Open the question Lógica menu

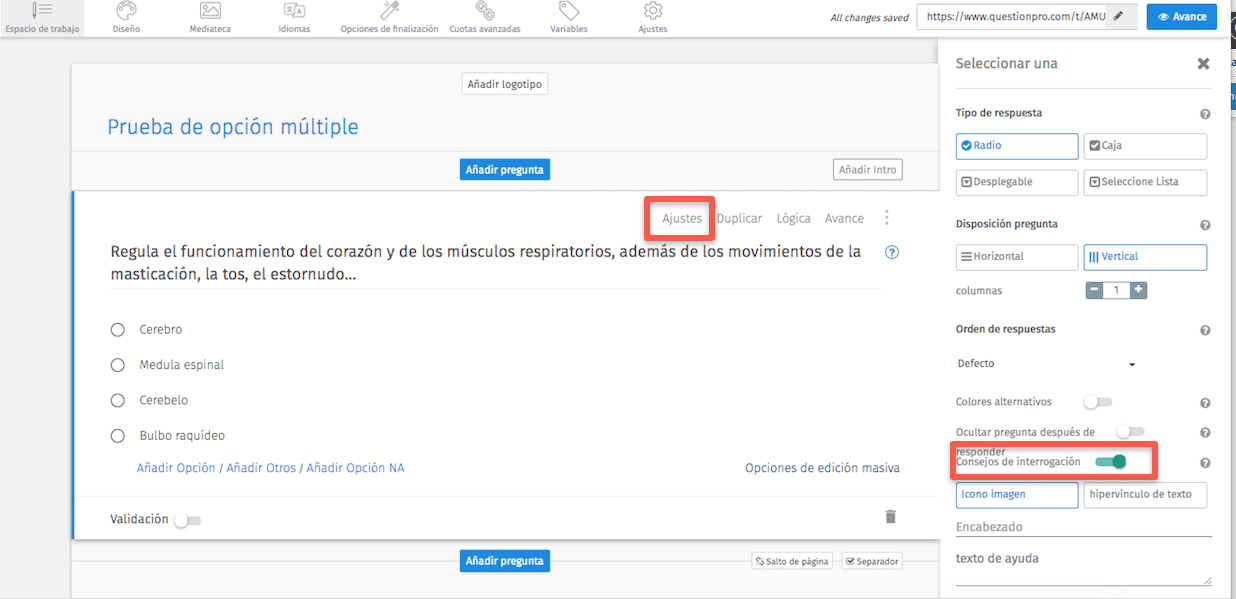[794, 219]
